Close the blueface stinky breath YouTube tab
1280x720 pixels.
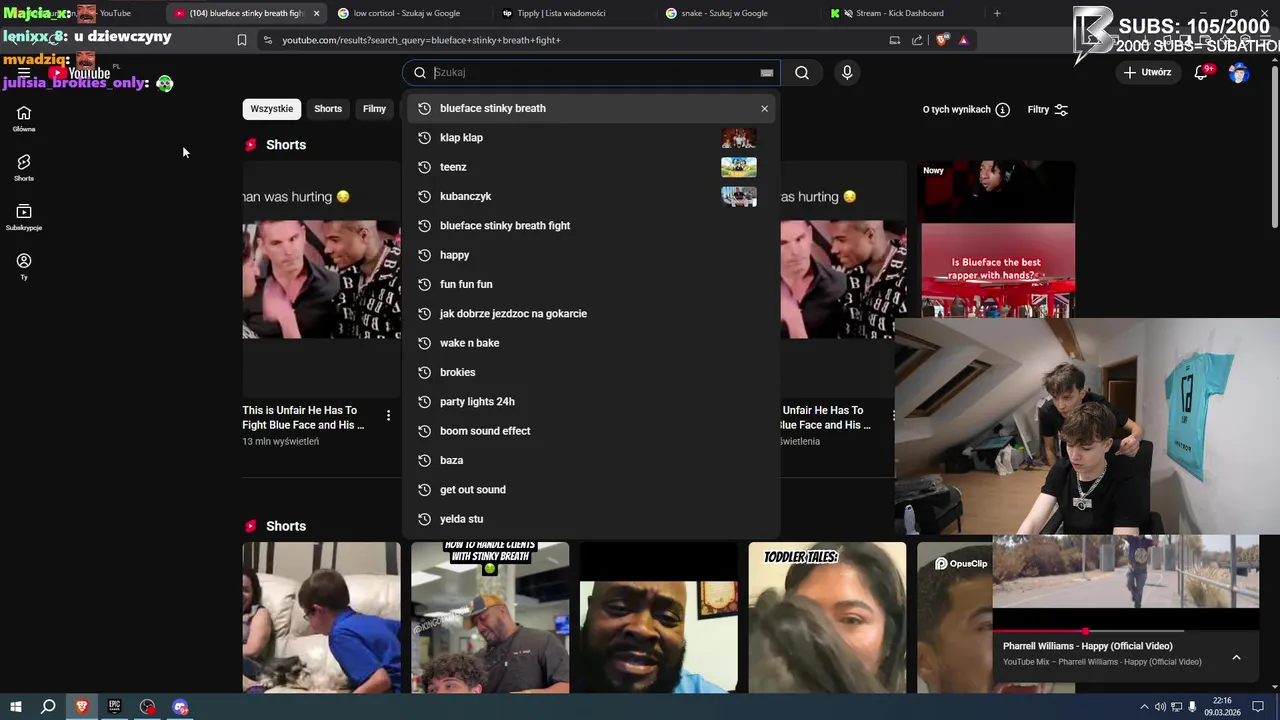click(x=316, y=13)
